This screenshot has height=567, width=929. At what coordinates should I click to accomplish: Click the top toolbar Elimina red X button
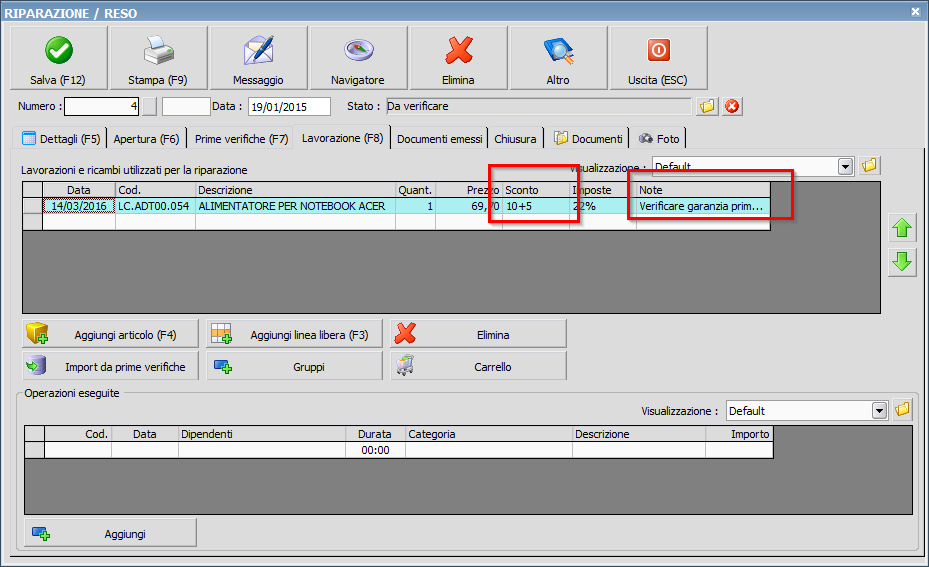[x=459, y=58]
